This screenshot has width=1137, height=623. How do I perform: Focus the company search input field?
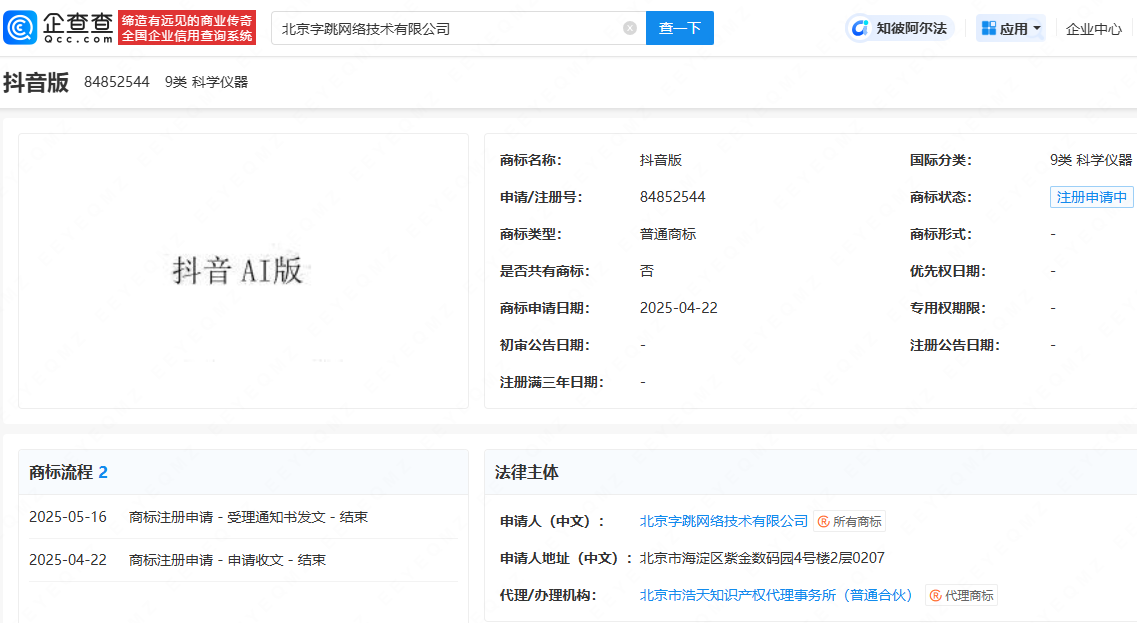click(x=458, y=28)
